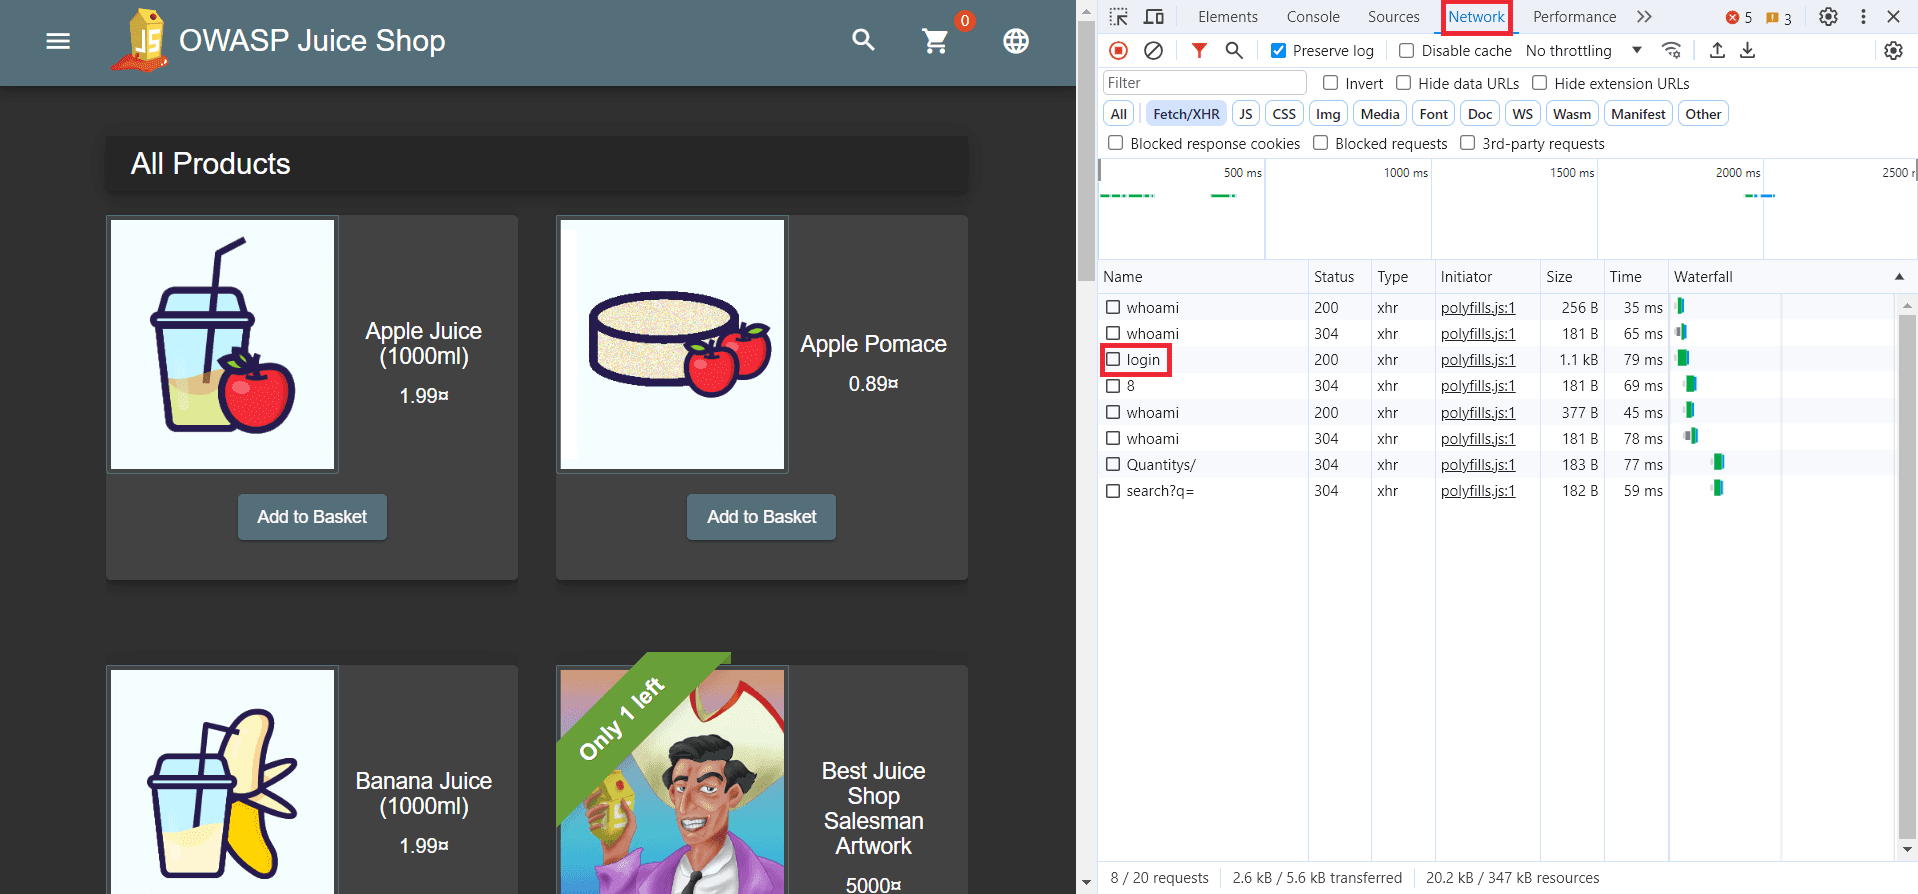Image resolution: width=1918 pixels, height=894 pixels.
Task: Add Apple Juice to basket
Action: pyautogui.click(x=312, y=517)
